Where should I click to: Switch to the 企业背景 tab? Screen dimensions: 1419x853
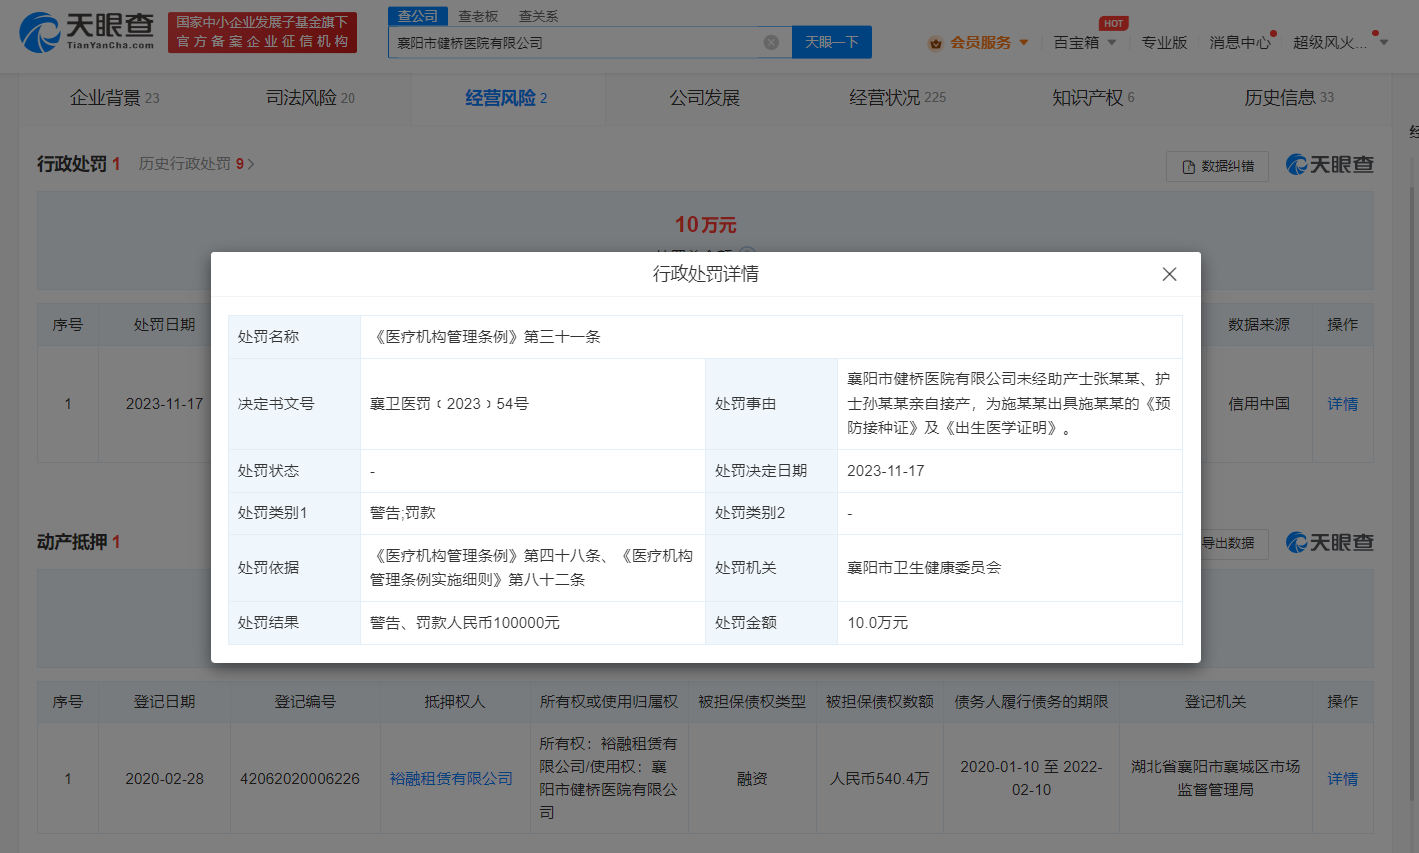114,98
